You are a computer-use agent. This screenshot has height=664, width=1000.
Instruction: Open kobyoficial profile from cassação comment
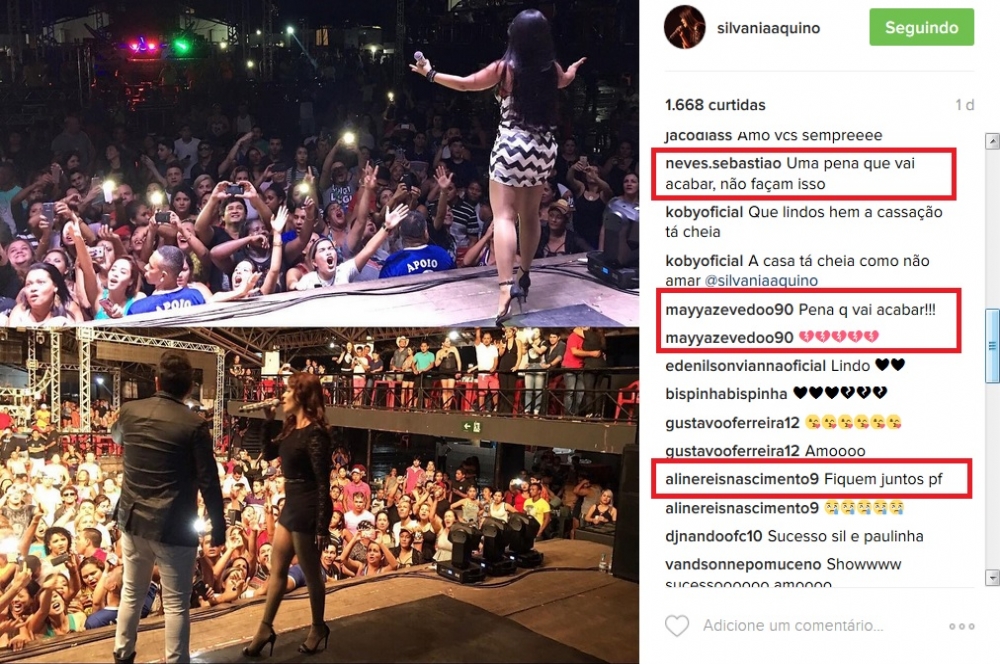click(x=704, y=212)
